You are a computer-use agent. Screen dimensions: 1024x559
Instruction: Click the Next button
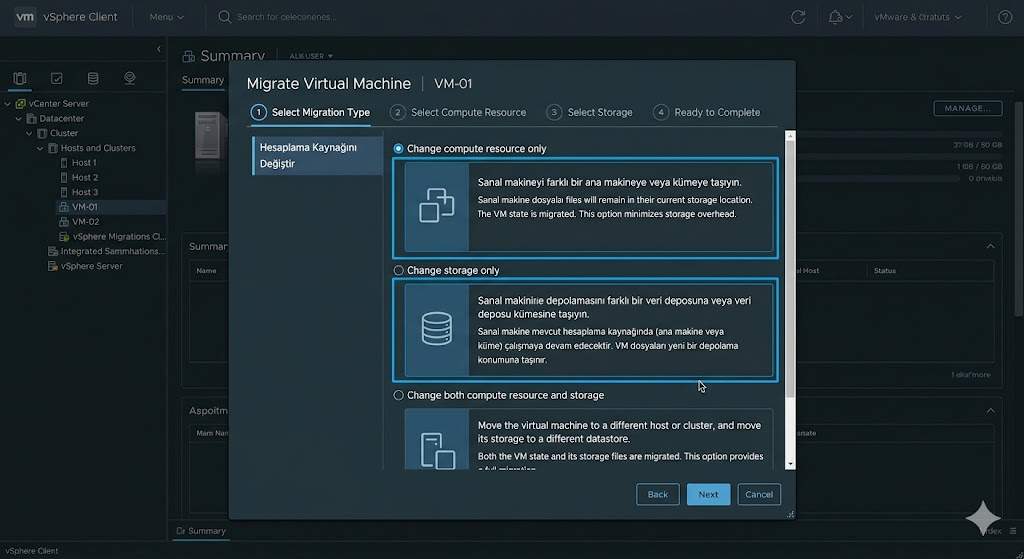click(709, 494)
